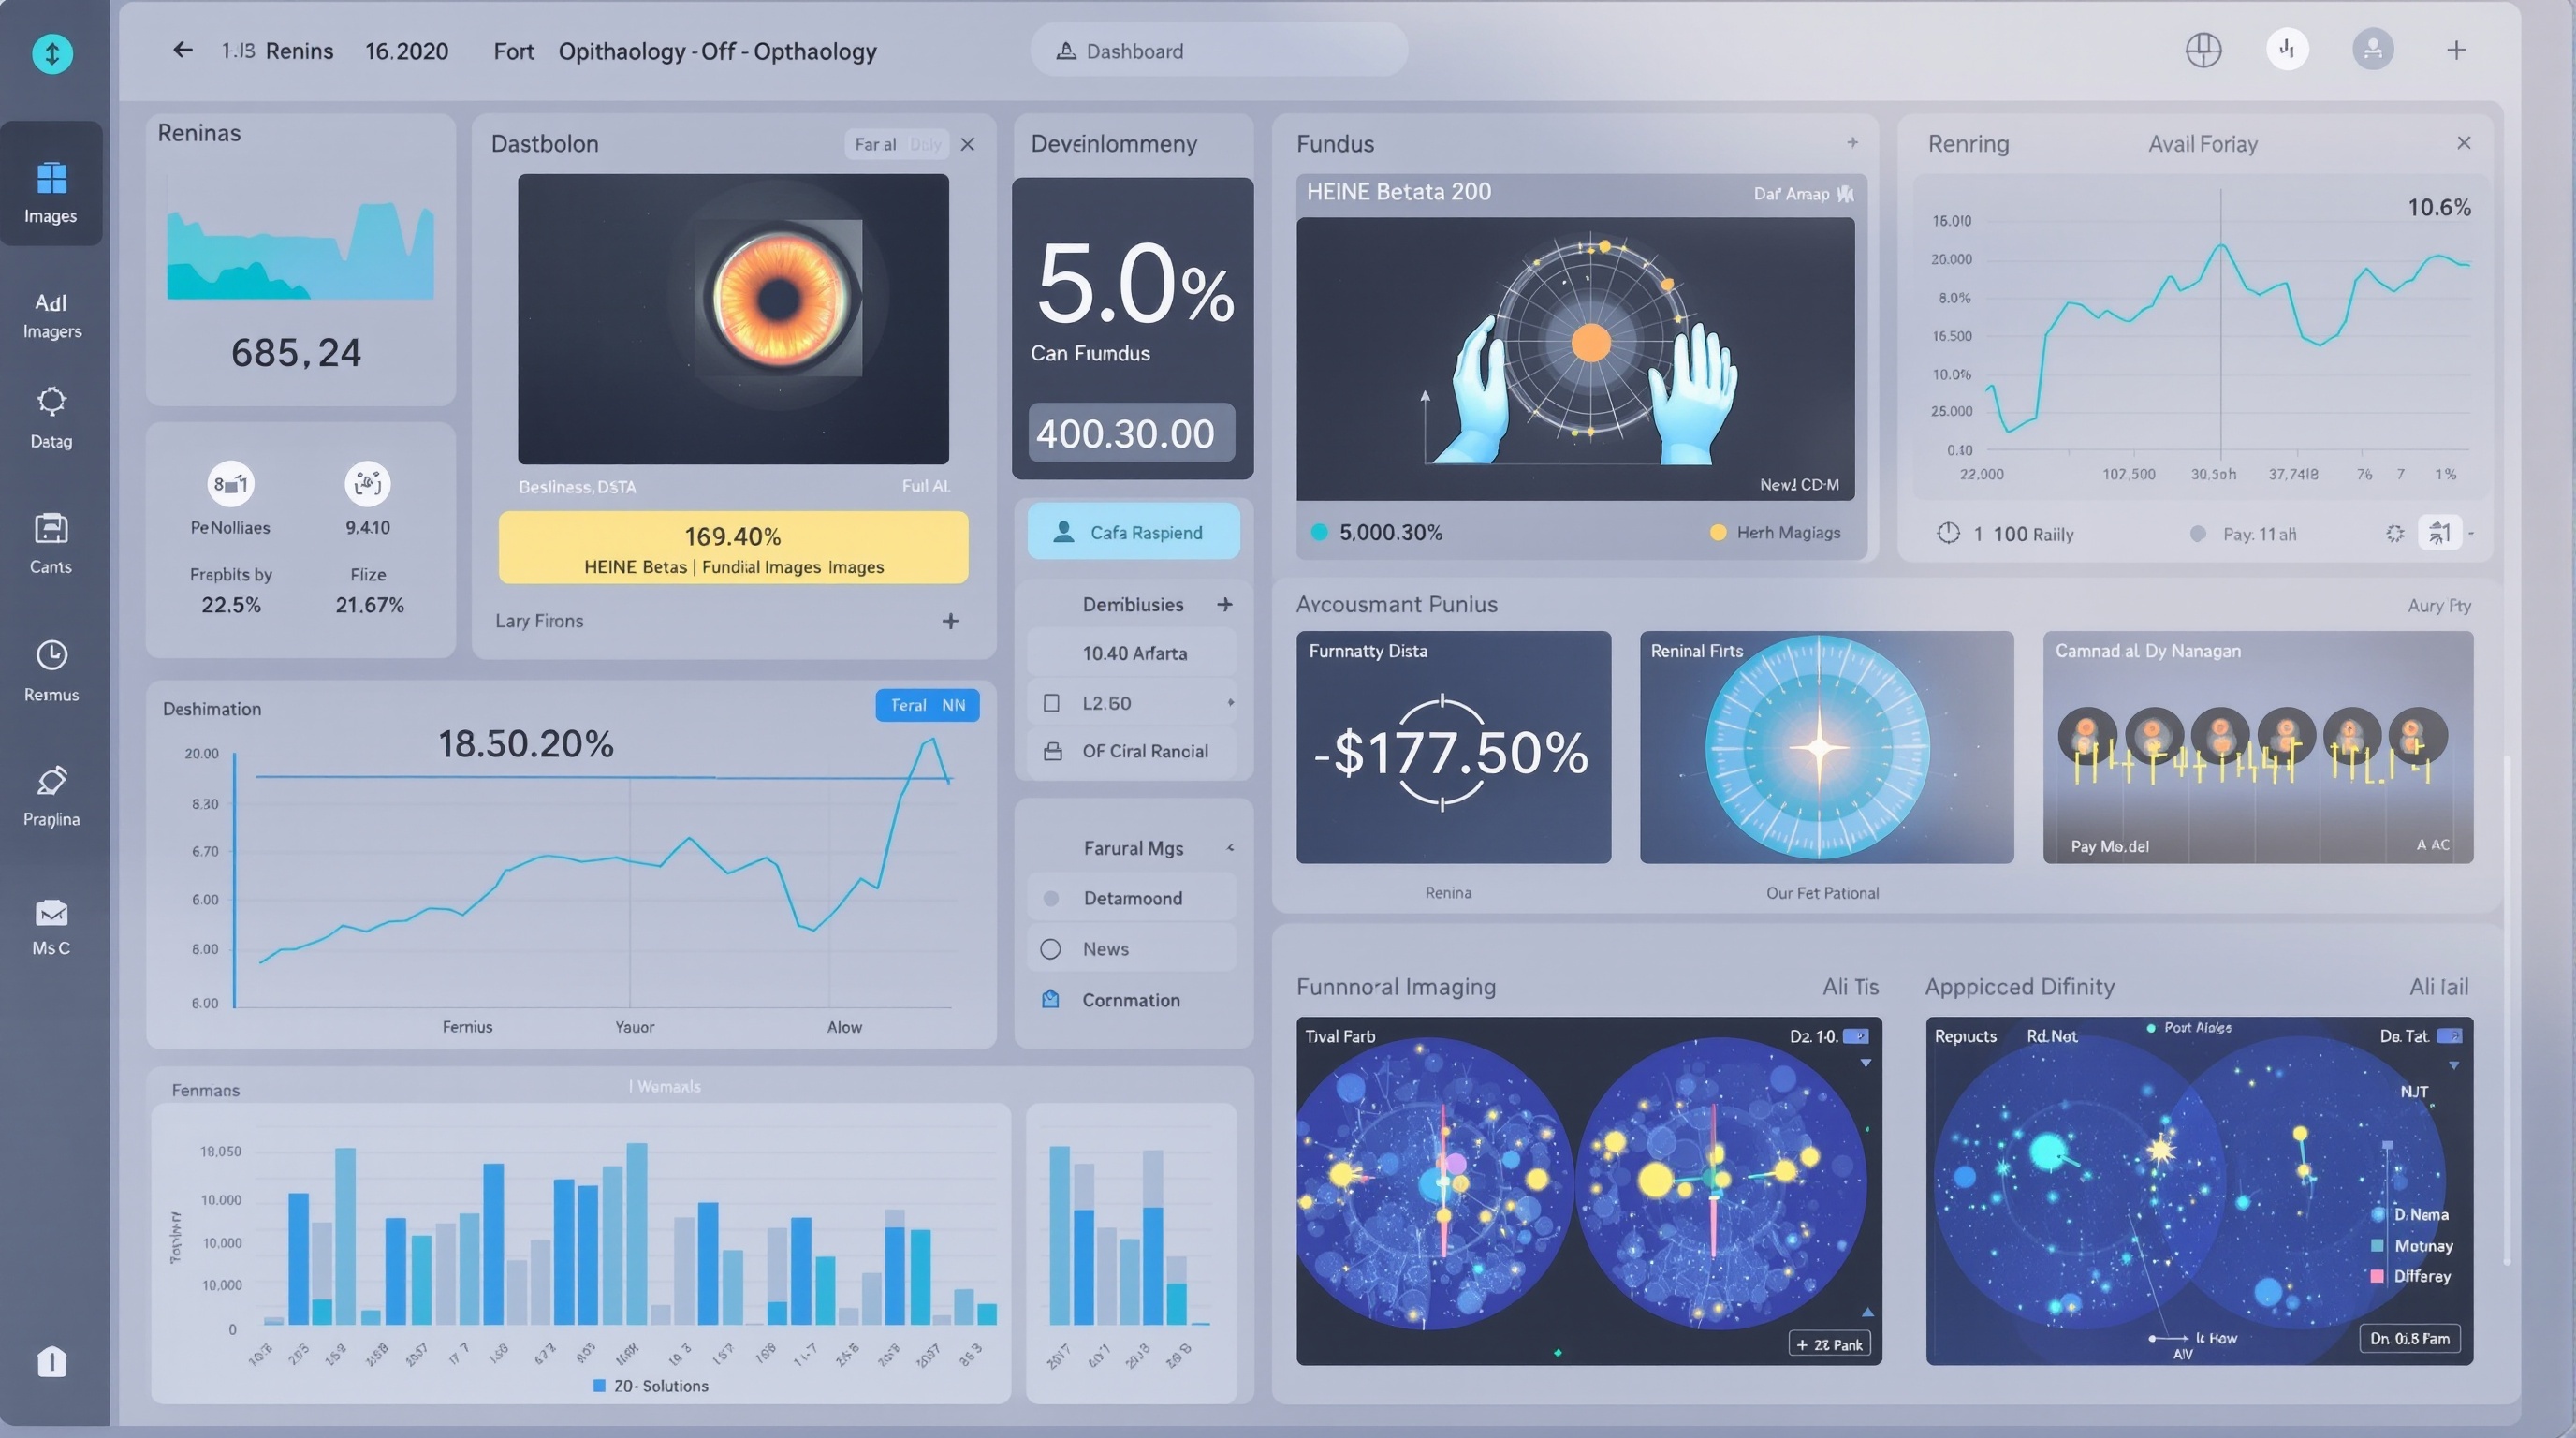Click the Dashboard search field
This screenshot has width=2576, height=1438.
[x=1220, y=50]
